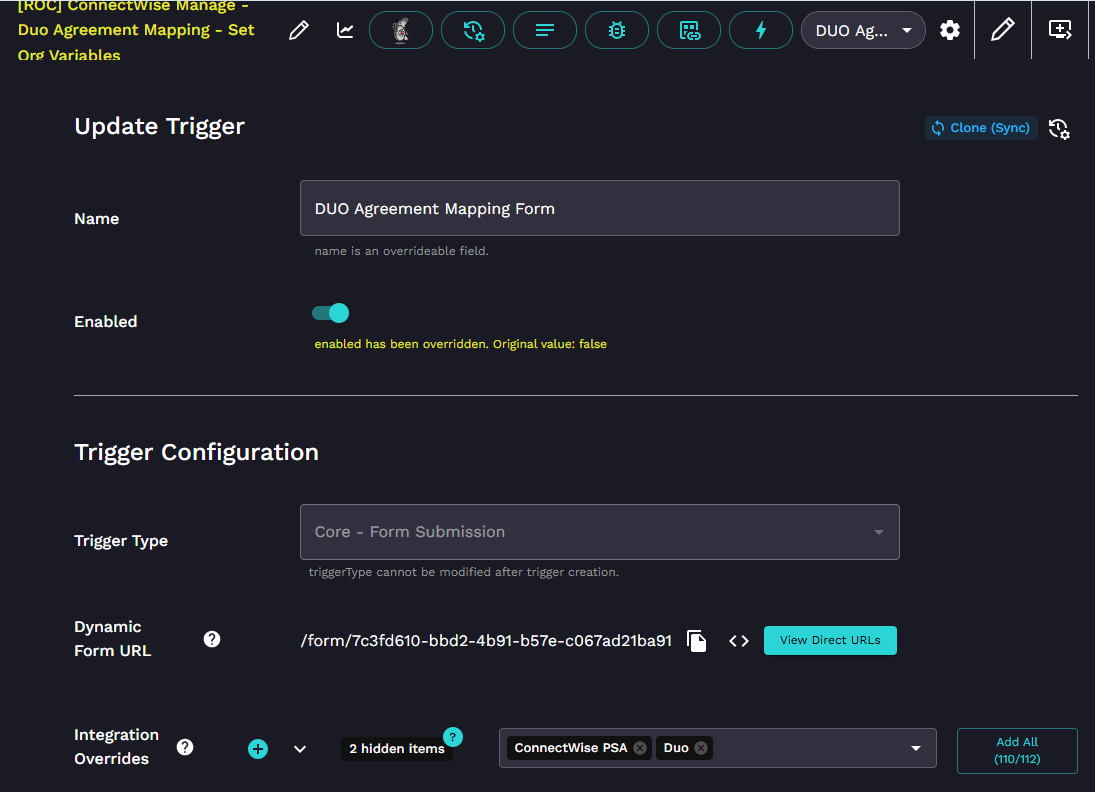This screenshot has height=792, width=1095.
Task: Open the DUO Ag... trigger dropdown
Action: click(862, 30)
